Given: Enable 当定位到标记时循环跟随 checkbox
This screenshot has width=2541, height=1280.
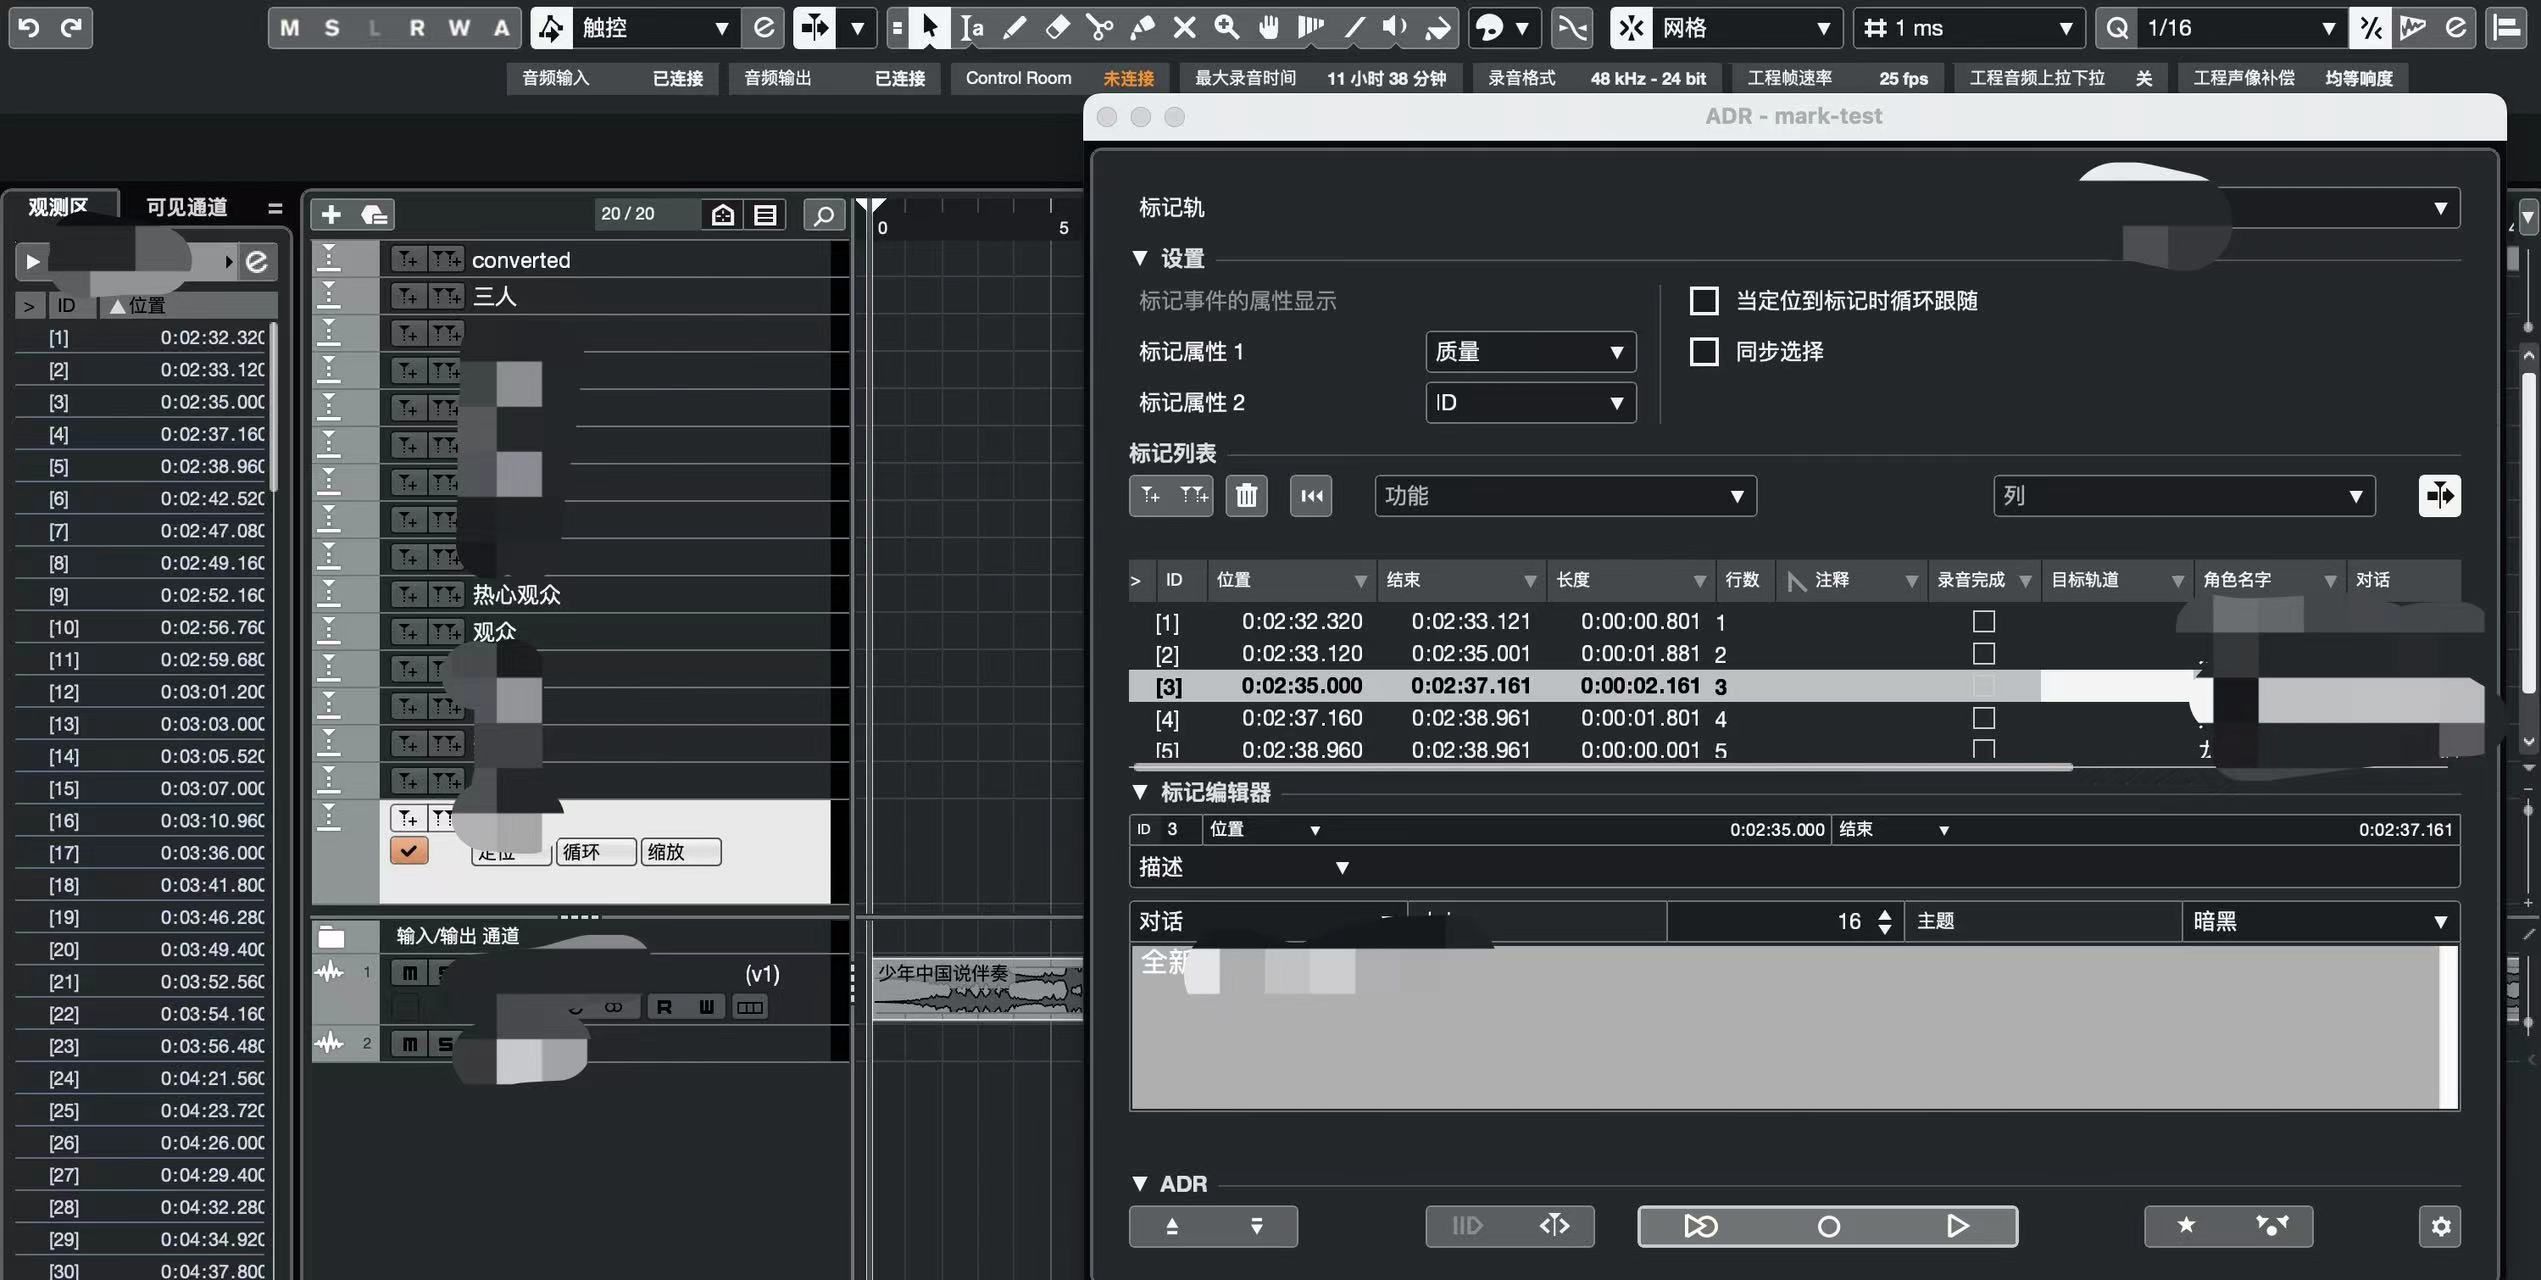Looking at the screenshot, I should pyautogui.click(x=1704, y=301).
